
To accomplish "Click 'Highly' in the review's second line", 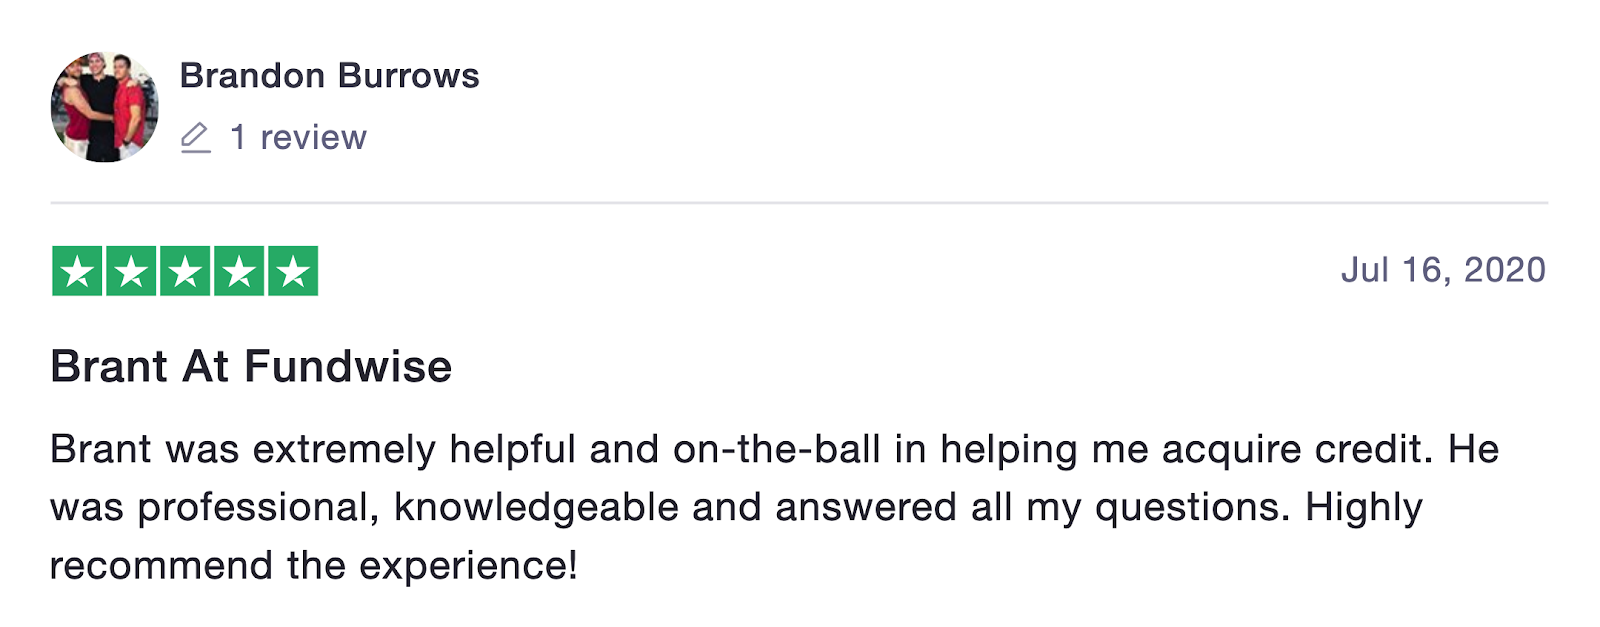I will [1364, 508].
